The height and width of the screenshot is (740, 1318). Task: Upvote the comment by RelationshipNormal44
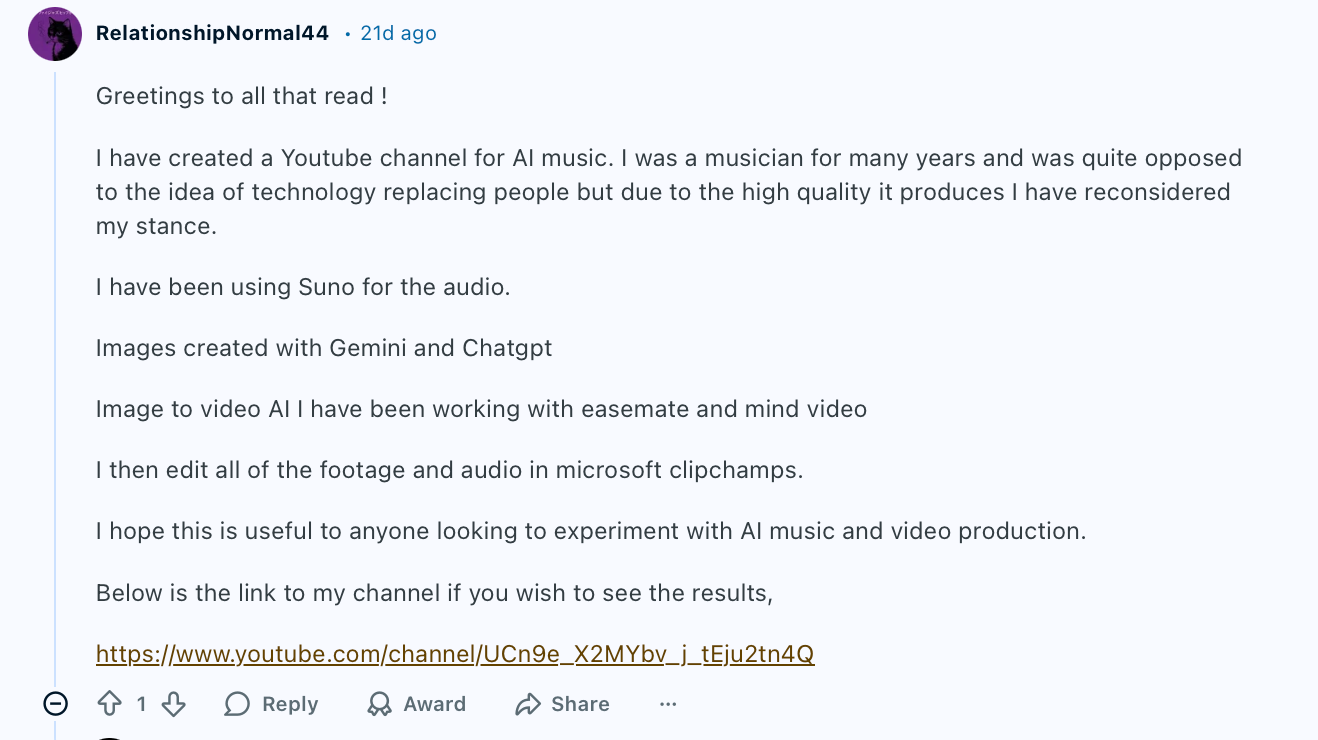(110, 704)
